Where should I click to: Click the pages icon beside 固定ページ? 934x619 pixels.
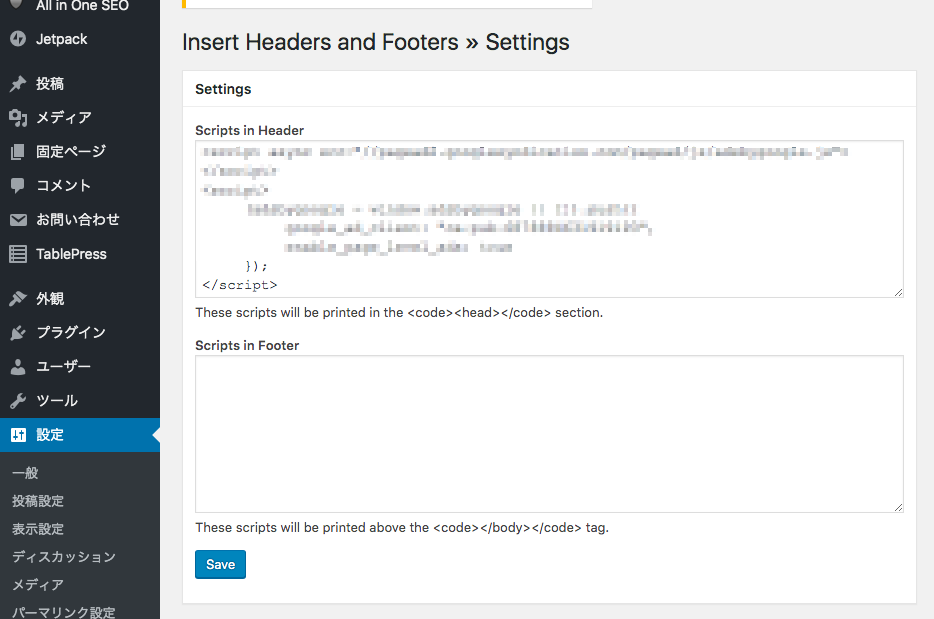point(18,152)
